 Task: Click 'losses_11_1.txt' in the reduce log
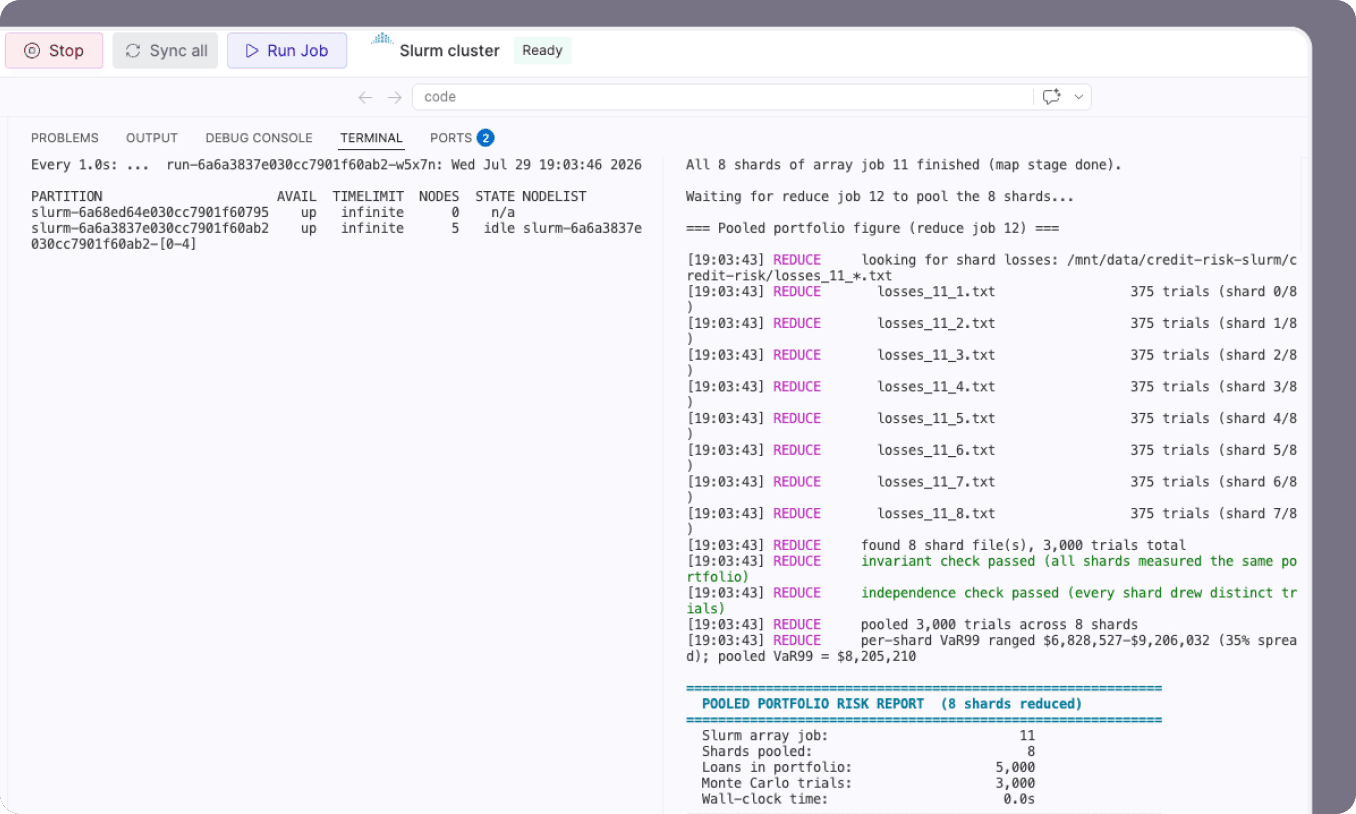click(x=936, y=292)
